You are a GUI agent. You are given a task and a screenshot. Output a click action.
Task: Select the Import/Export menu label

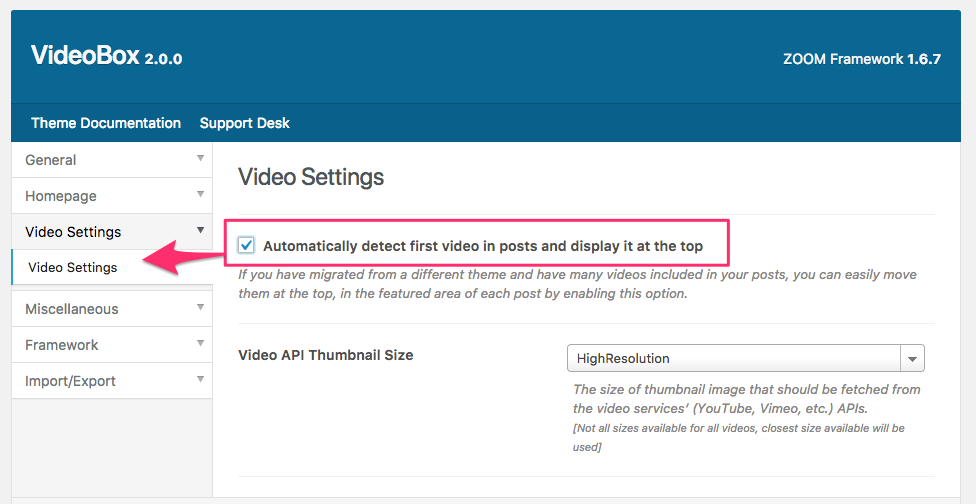[x=70, y=381]
